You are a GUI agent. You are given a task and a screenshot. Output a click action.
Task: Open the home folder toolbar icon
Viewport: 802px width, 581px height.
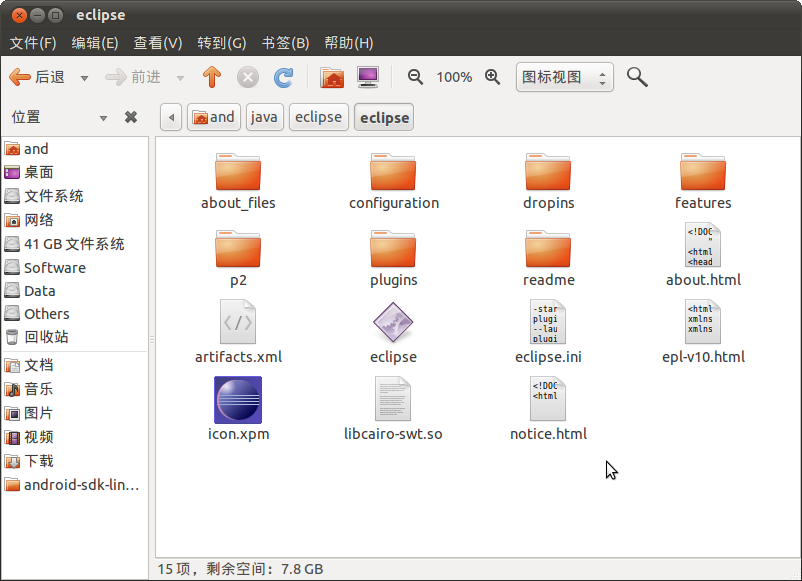[x=332, y=77]
